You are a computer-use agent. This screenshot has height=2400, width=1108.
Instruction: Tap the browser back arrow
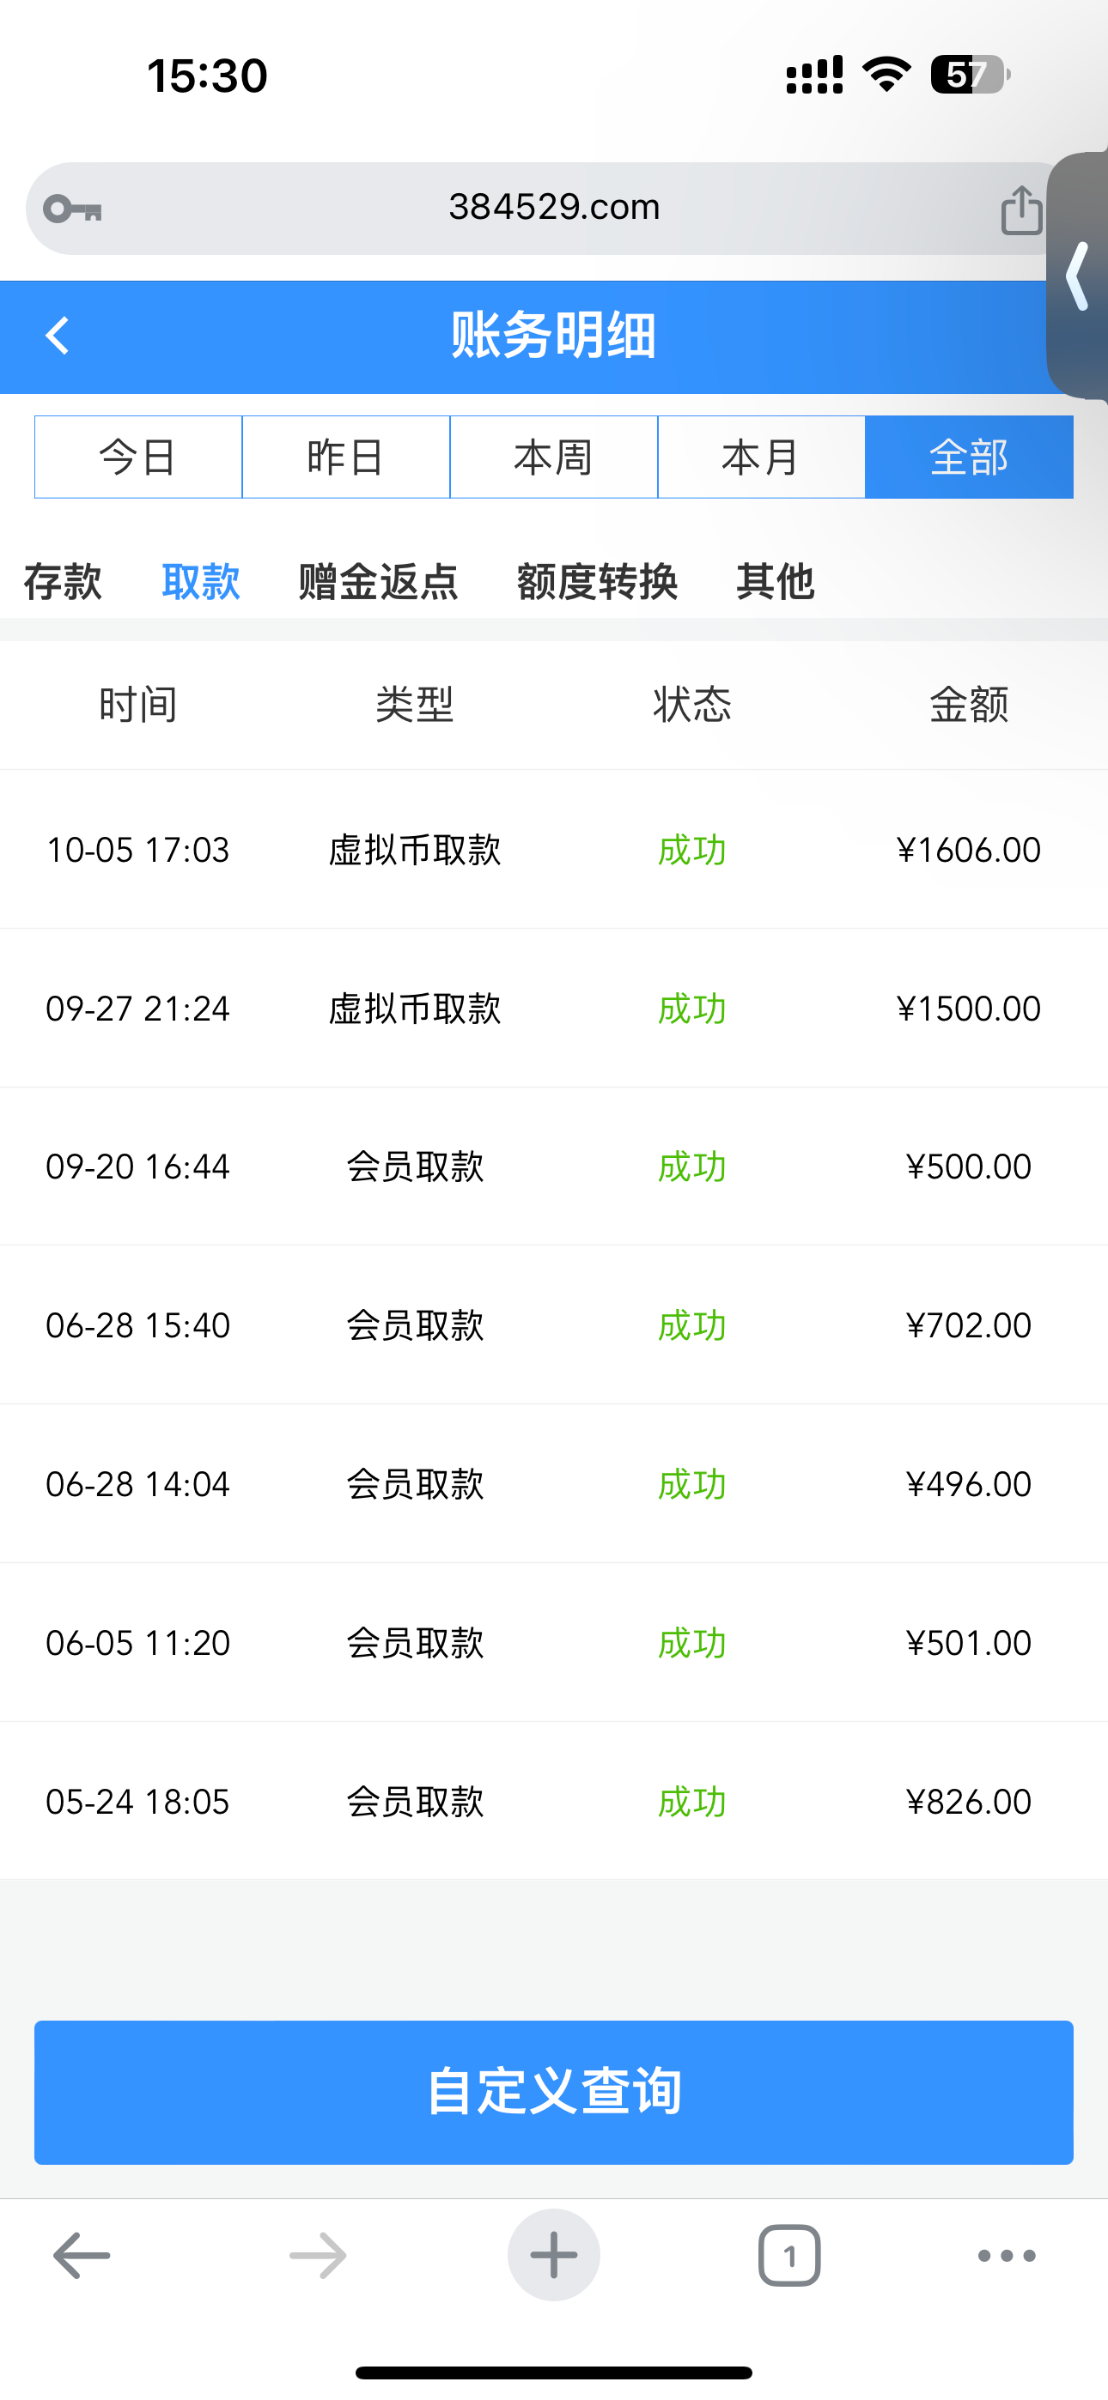click(x=81, y=2255)
